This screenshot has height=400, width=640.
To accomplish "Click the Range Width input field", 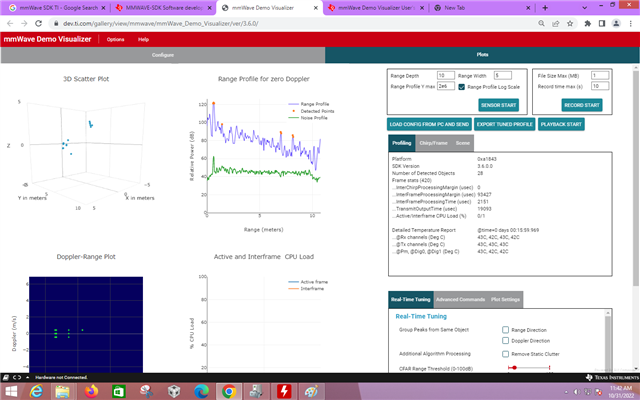I will [x=502, y=76].
